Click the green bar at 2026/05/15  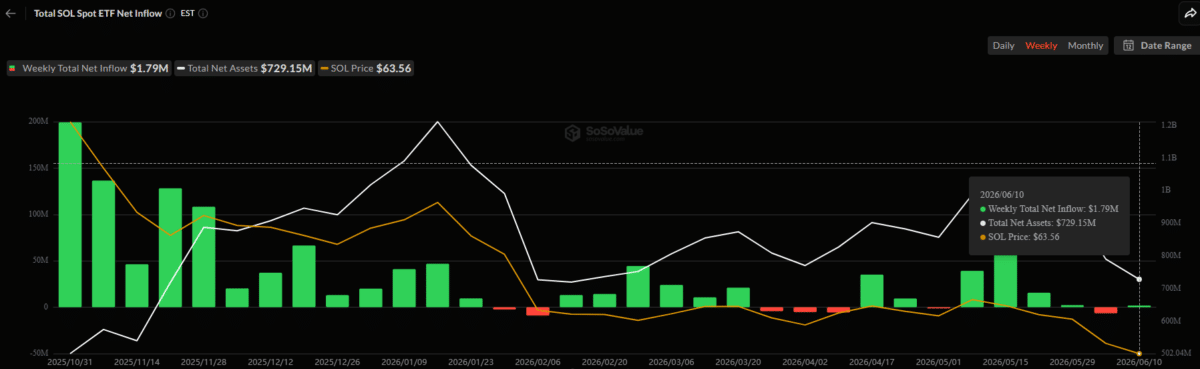click(1005, 281)
